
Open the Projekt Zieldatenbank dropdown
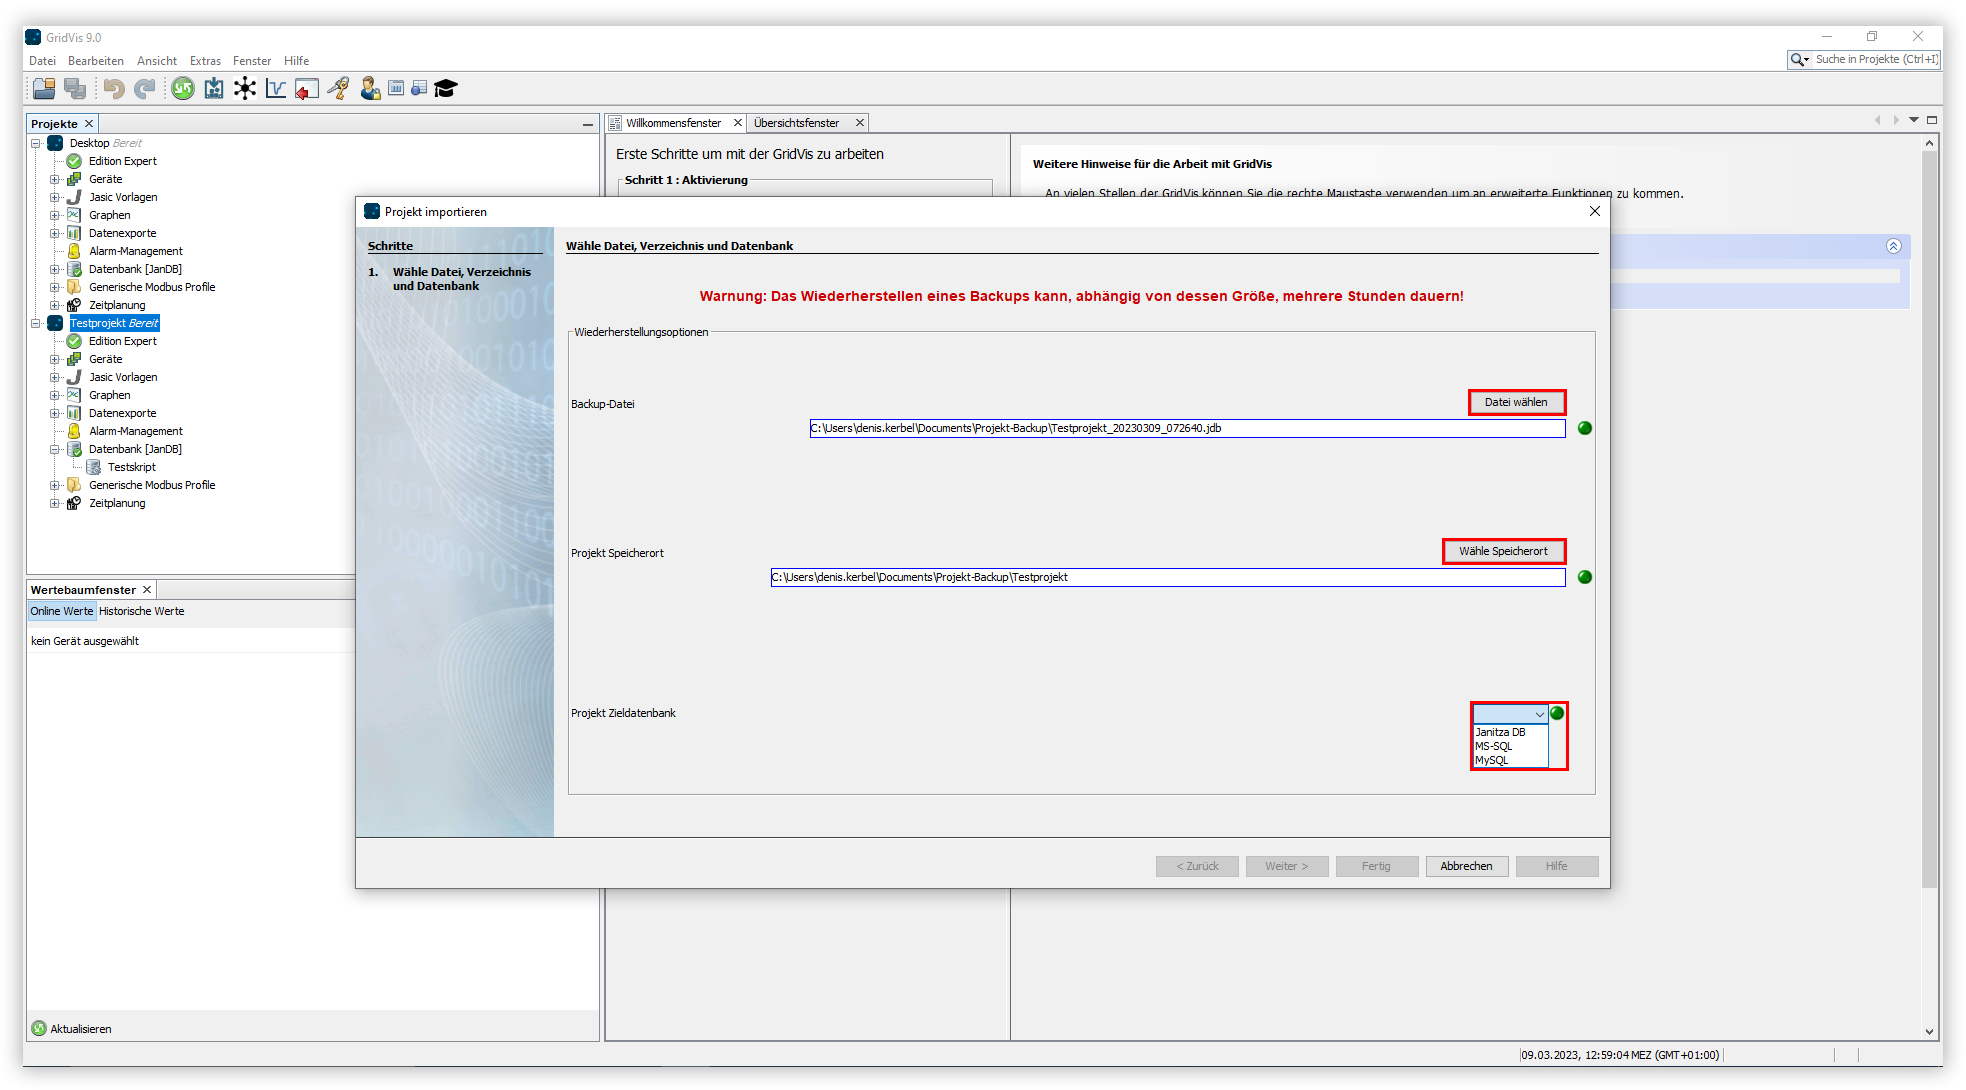click(1539, 713)
